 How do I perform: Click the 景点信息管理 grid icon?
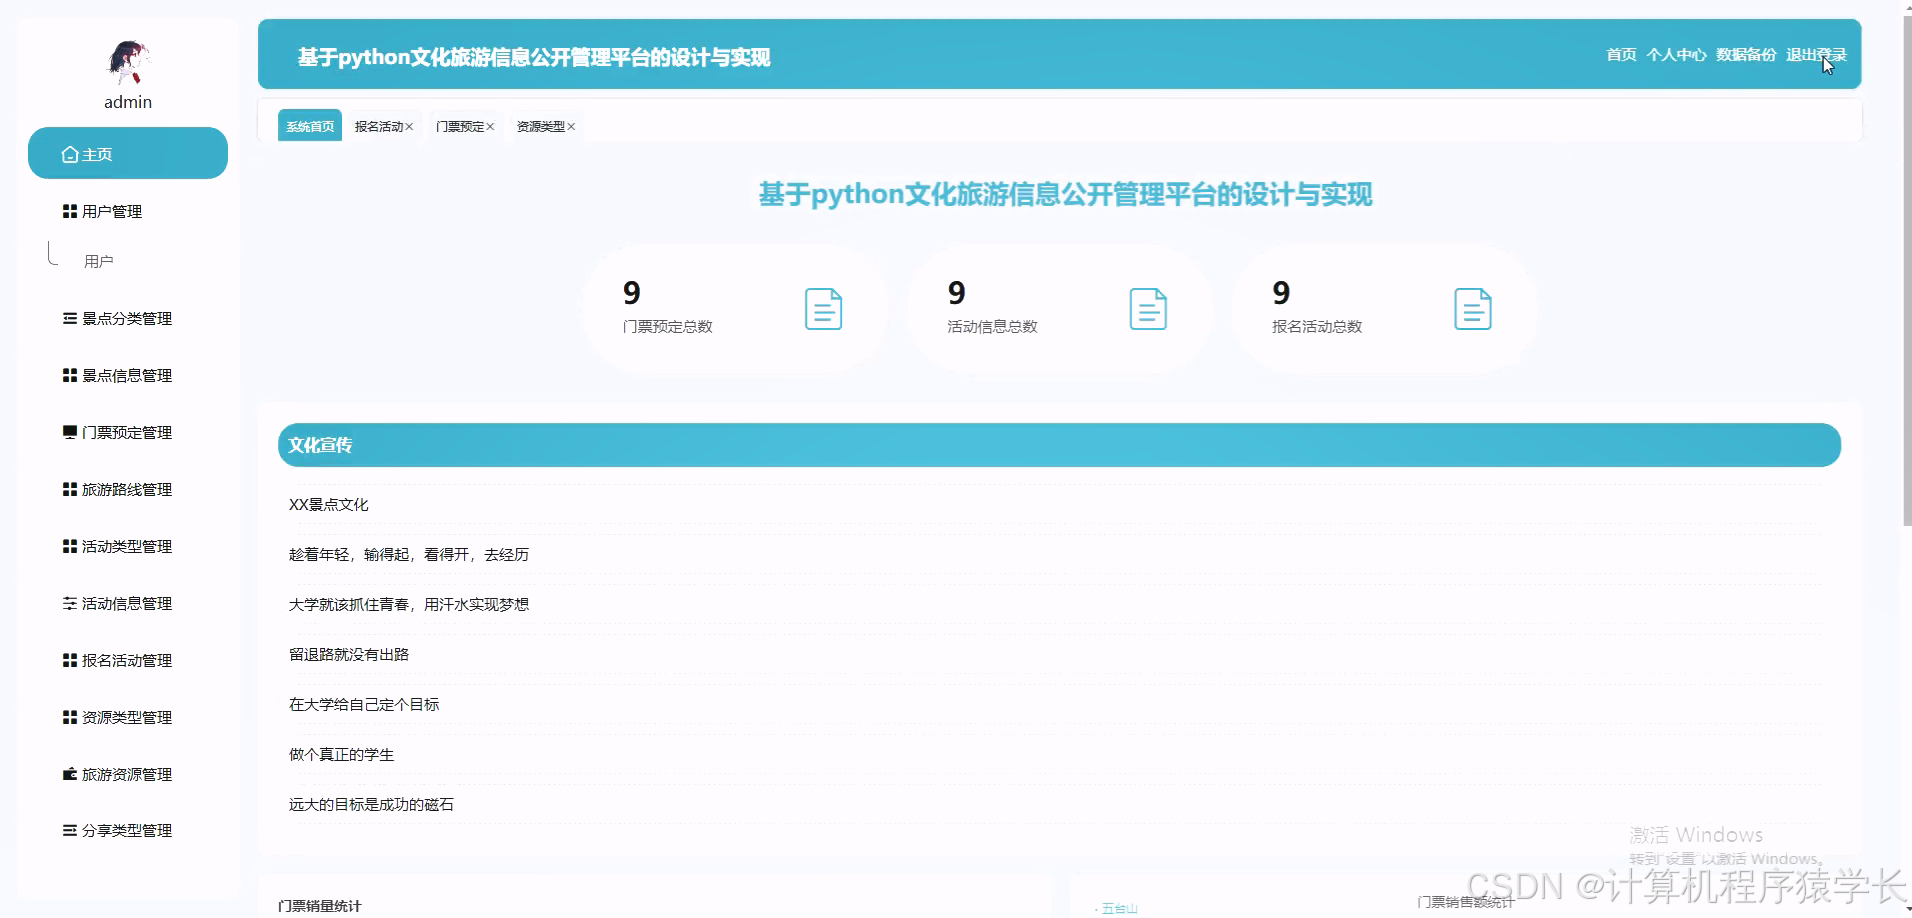coord(70,375)
